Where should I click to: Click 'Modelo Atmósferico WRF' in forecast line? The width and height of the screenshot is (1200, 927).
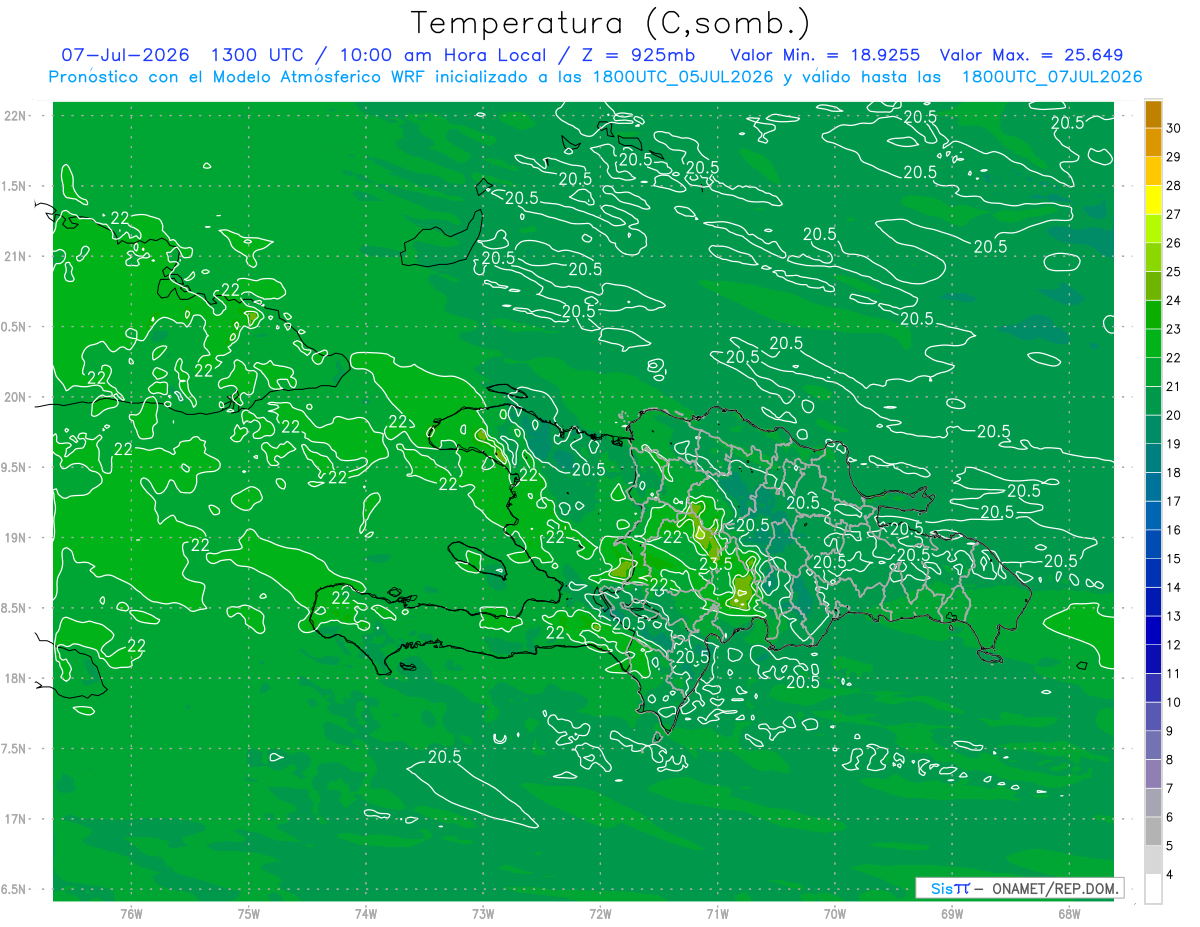coord(321,77)
